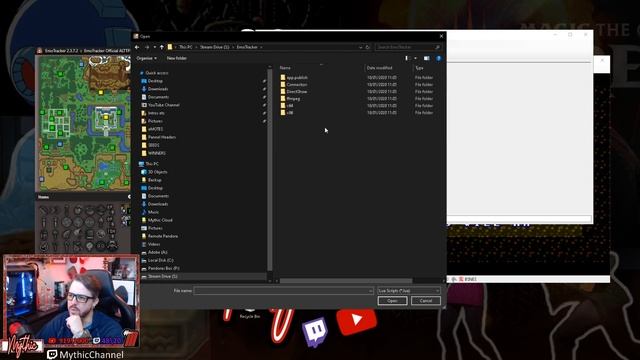Click the magnifier icon in the search box
This screenshot has height=360, width=640.
click(437, 47)
